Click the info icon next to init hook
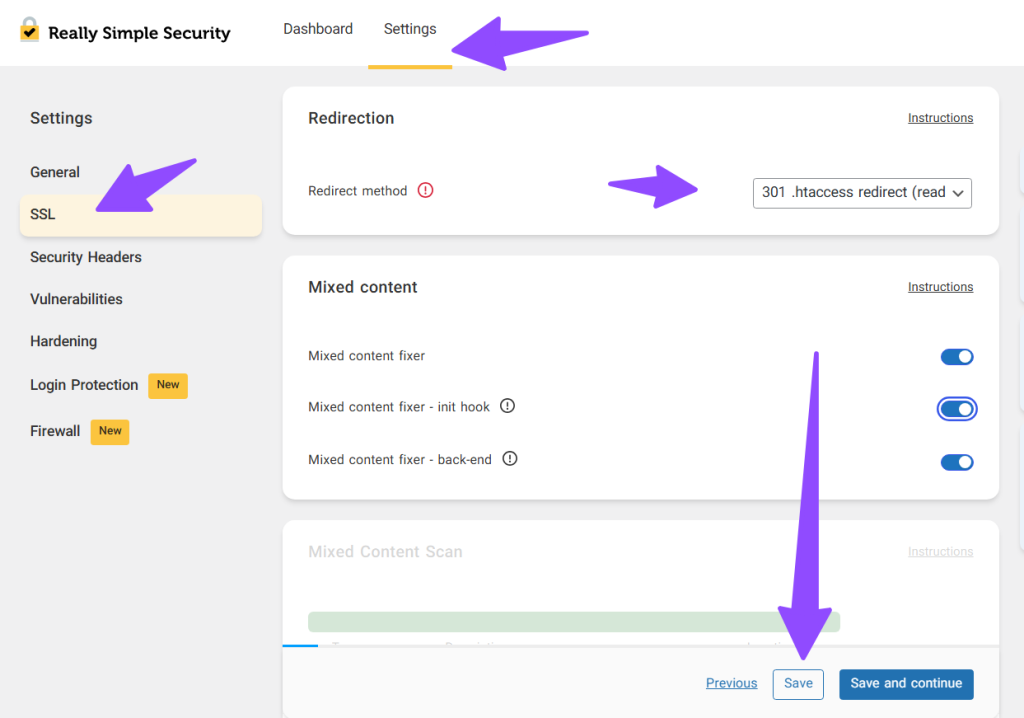1024x718 pixels. point(507,406)
